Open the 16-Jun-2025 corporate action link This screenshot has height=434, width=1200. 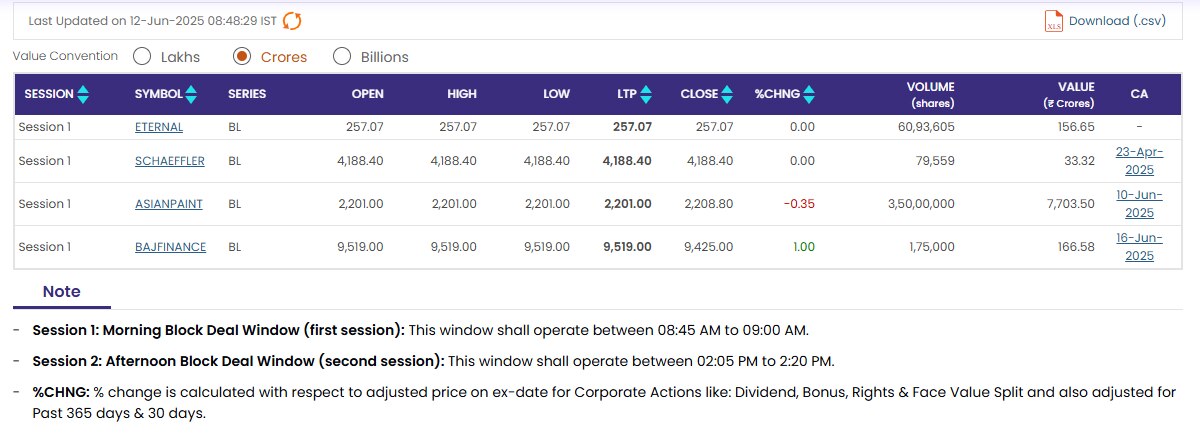[1139, 247]
